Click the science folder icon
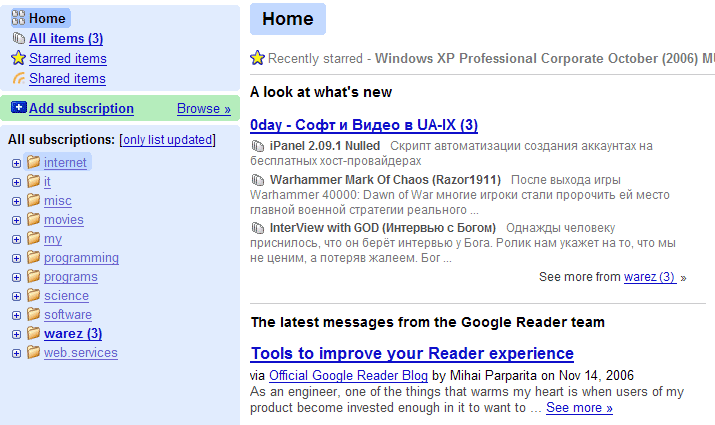 coord(33,295)
